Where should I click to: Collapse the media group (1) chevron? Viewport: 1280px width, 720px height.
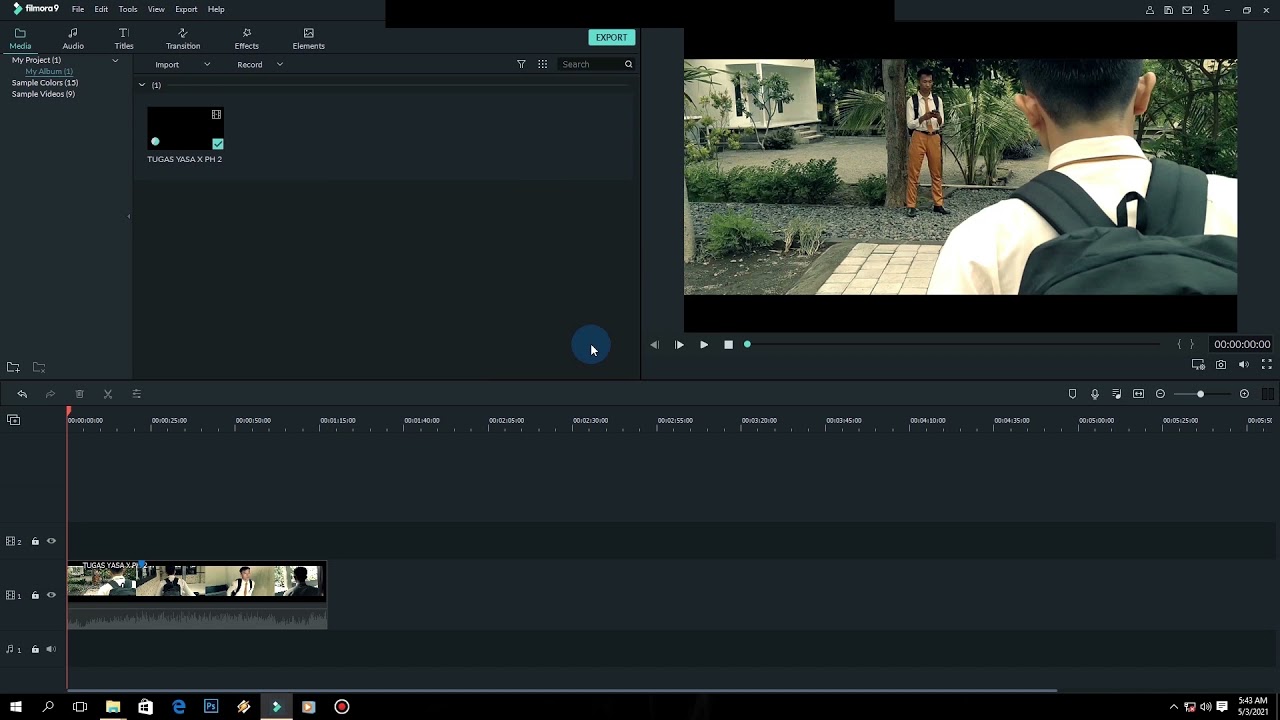[x=142, y=85]
